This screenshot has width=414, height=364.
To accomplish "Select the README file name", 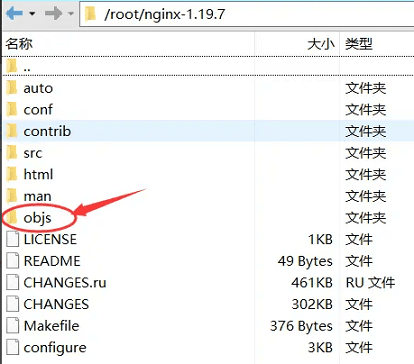I will tap(52, 261).
